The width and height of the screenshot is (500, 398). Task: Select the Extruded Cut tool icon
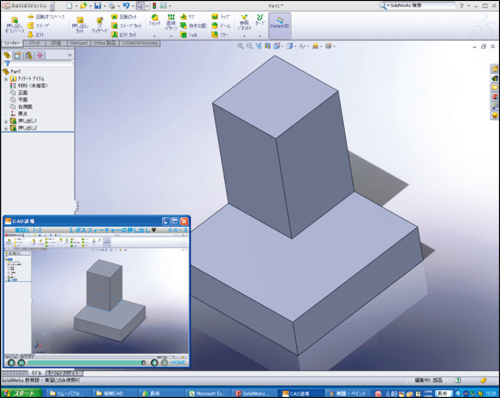click(80, 24)
